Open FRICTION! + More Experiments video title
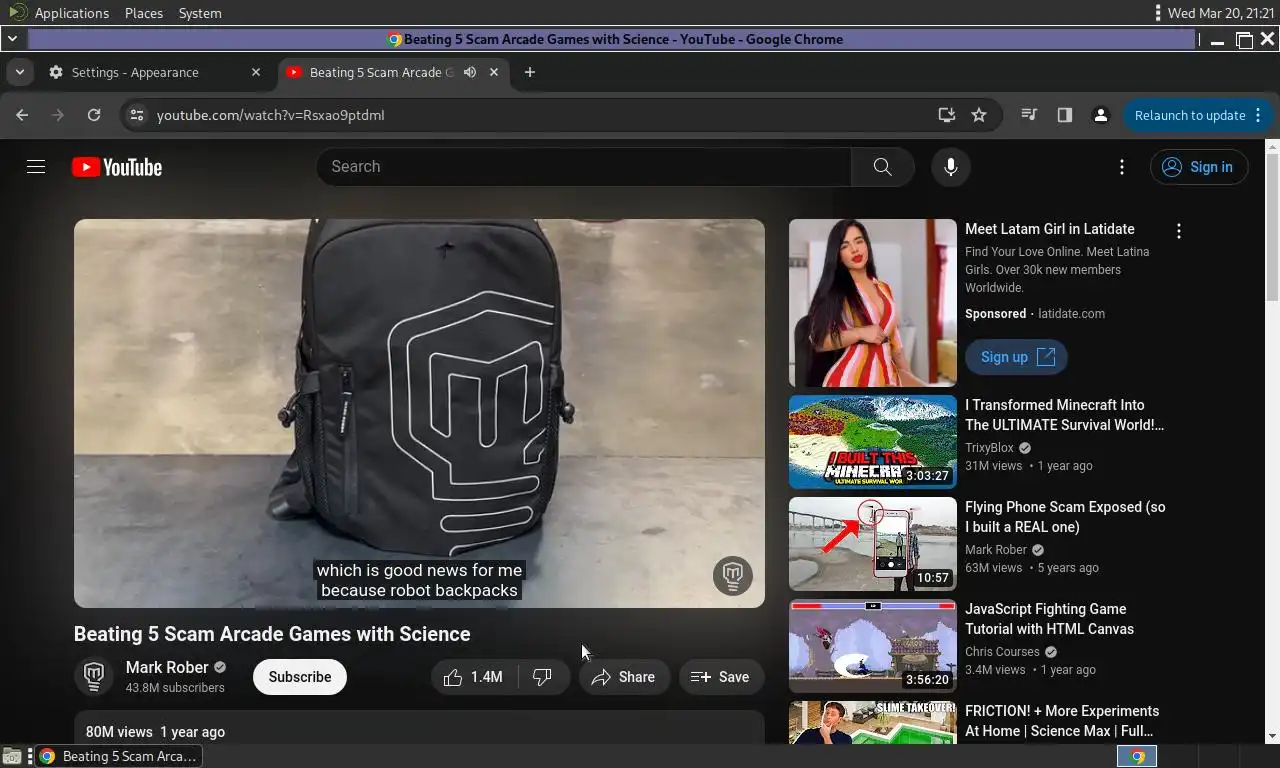The image size is (1280, 768). (x=1062, y=721)
